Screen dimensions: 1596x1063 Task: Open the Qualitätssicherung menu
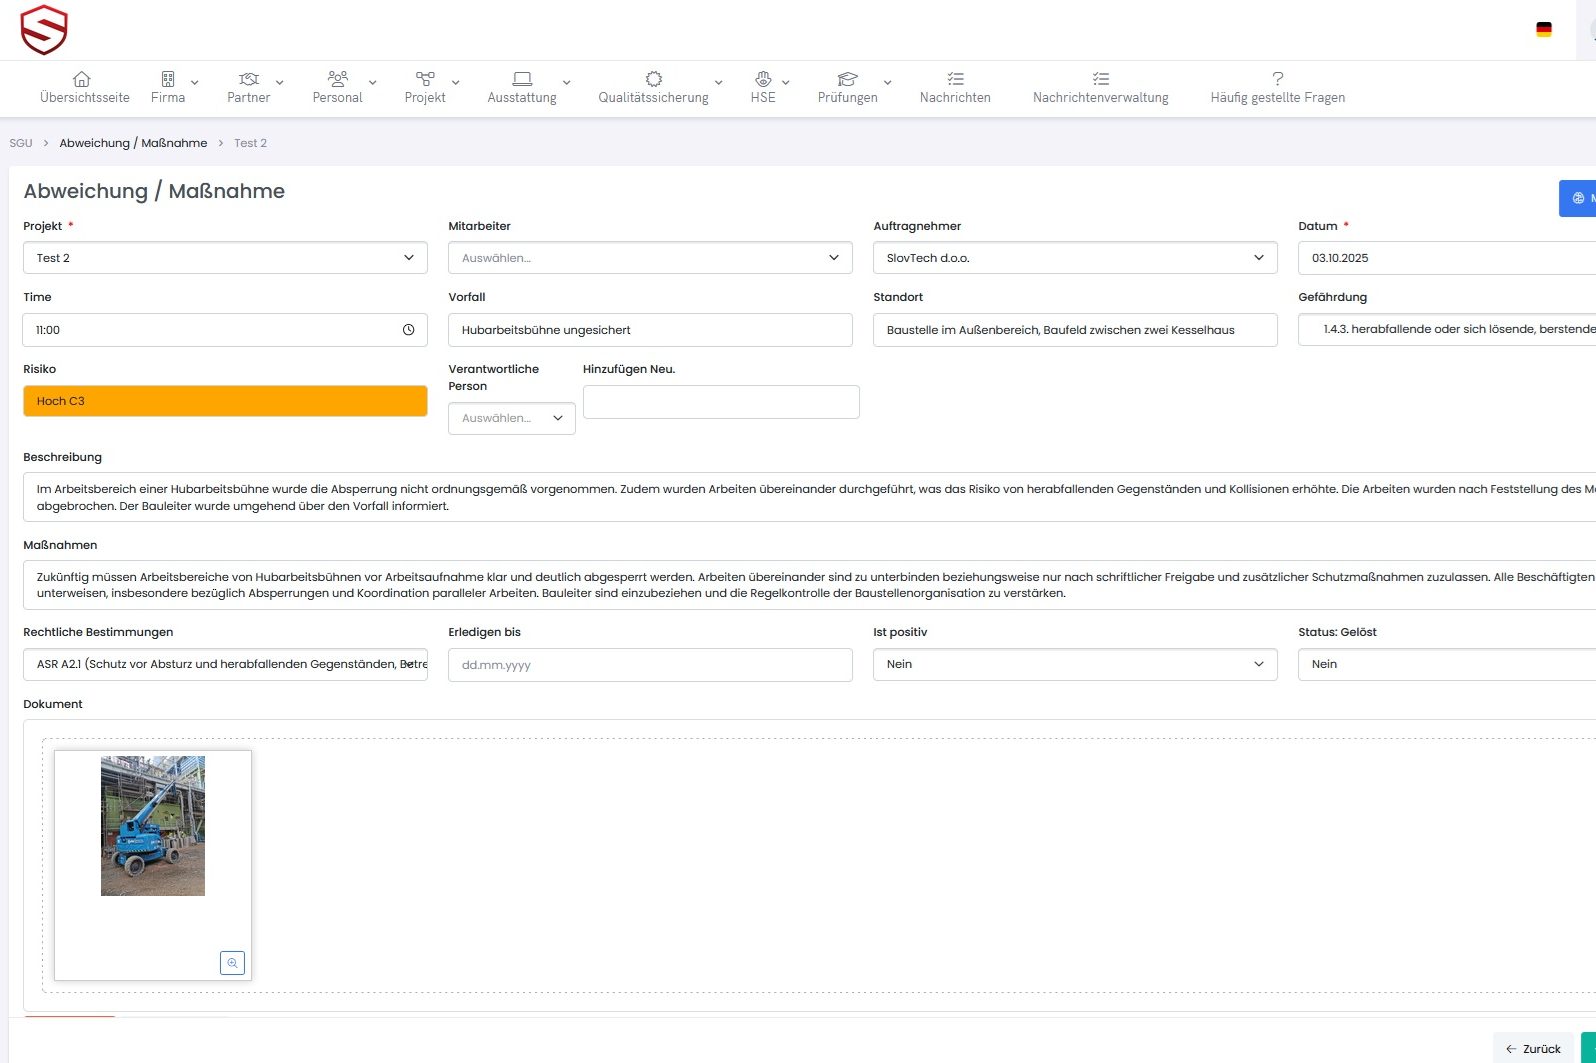pos(654,87)
